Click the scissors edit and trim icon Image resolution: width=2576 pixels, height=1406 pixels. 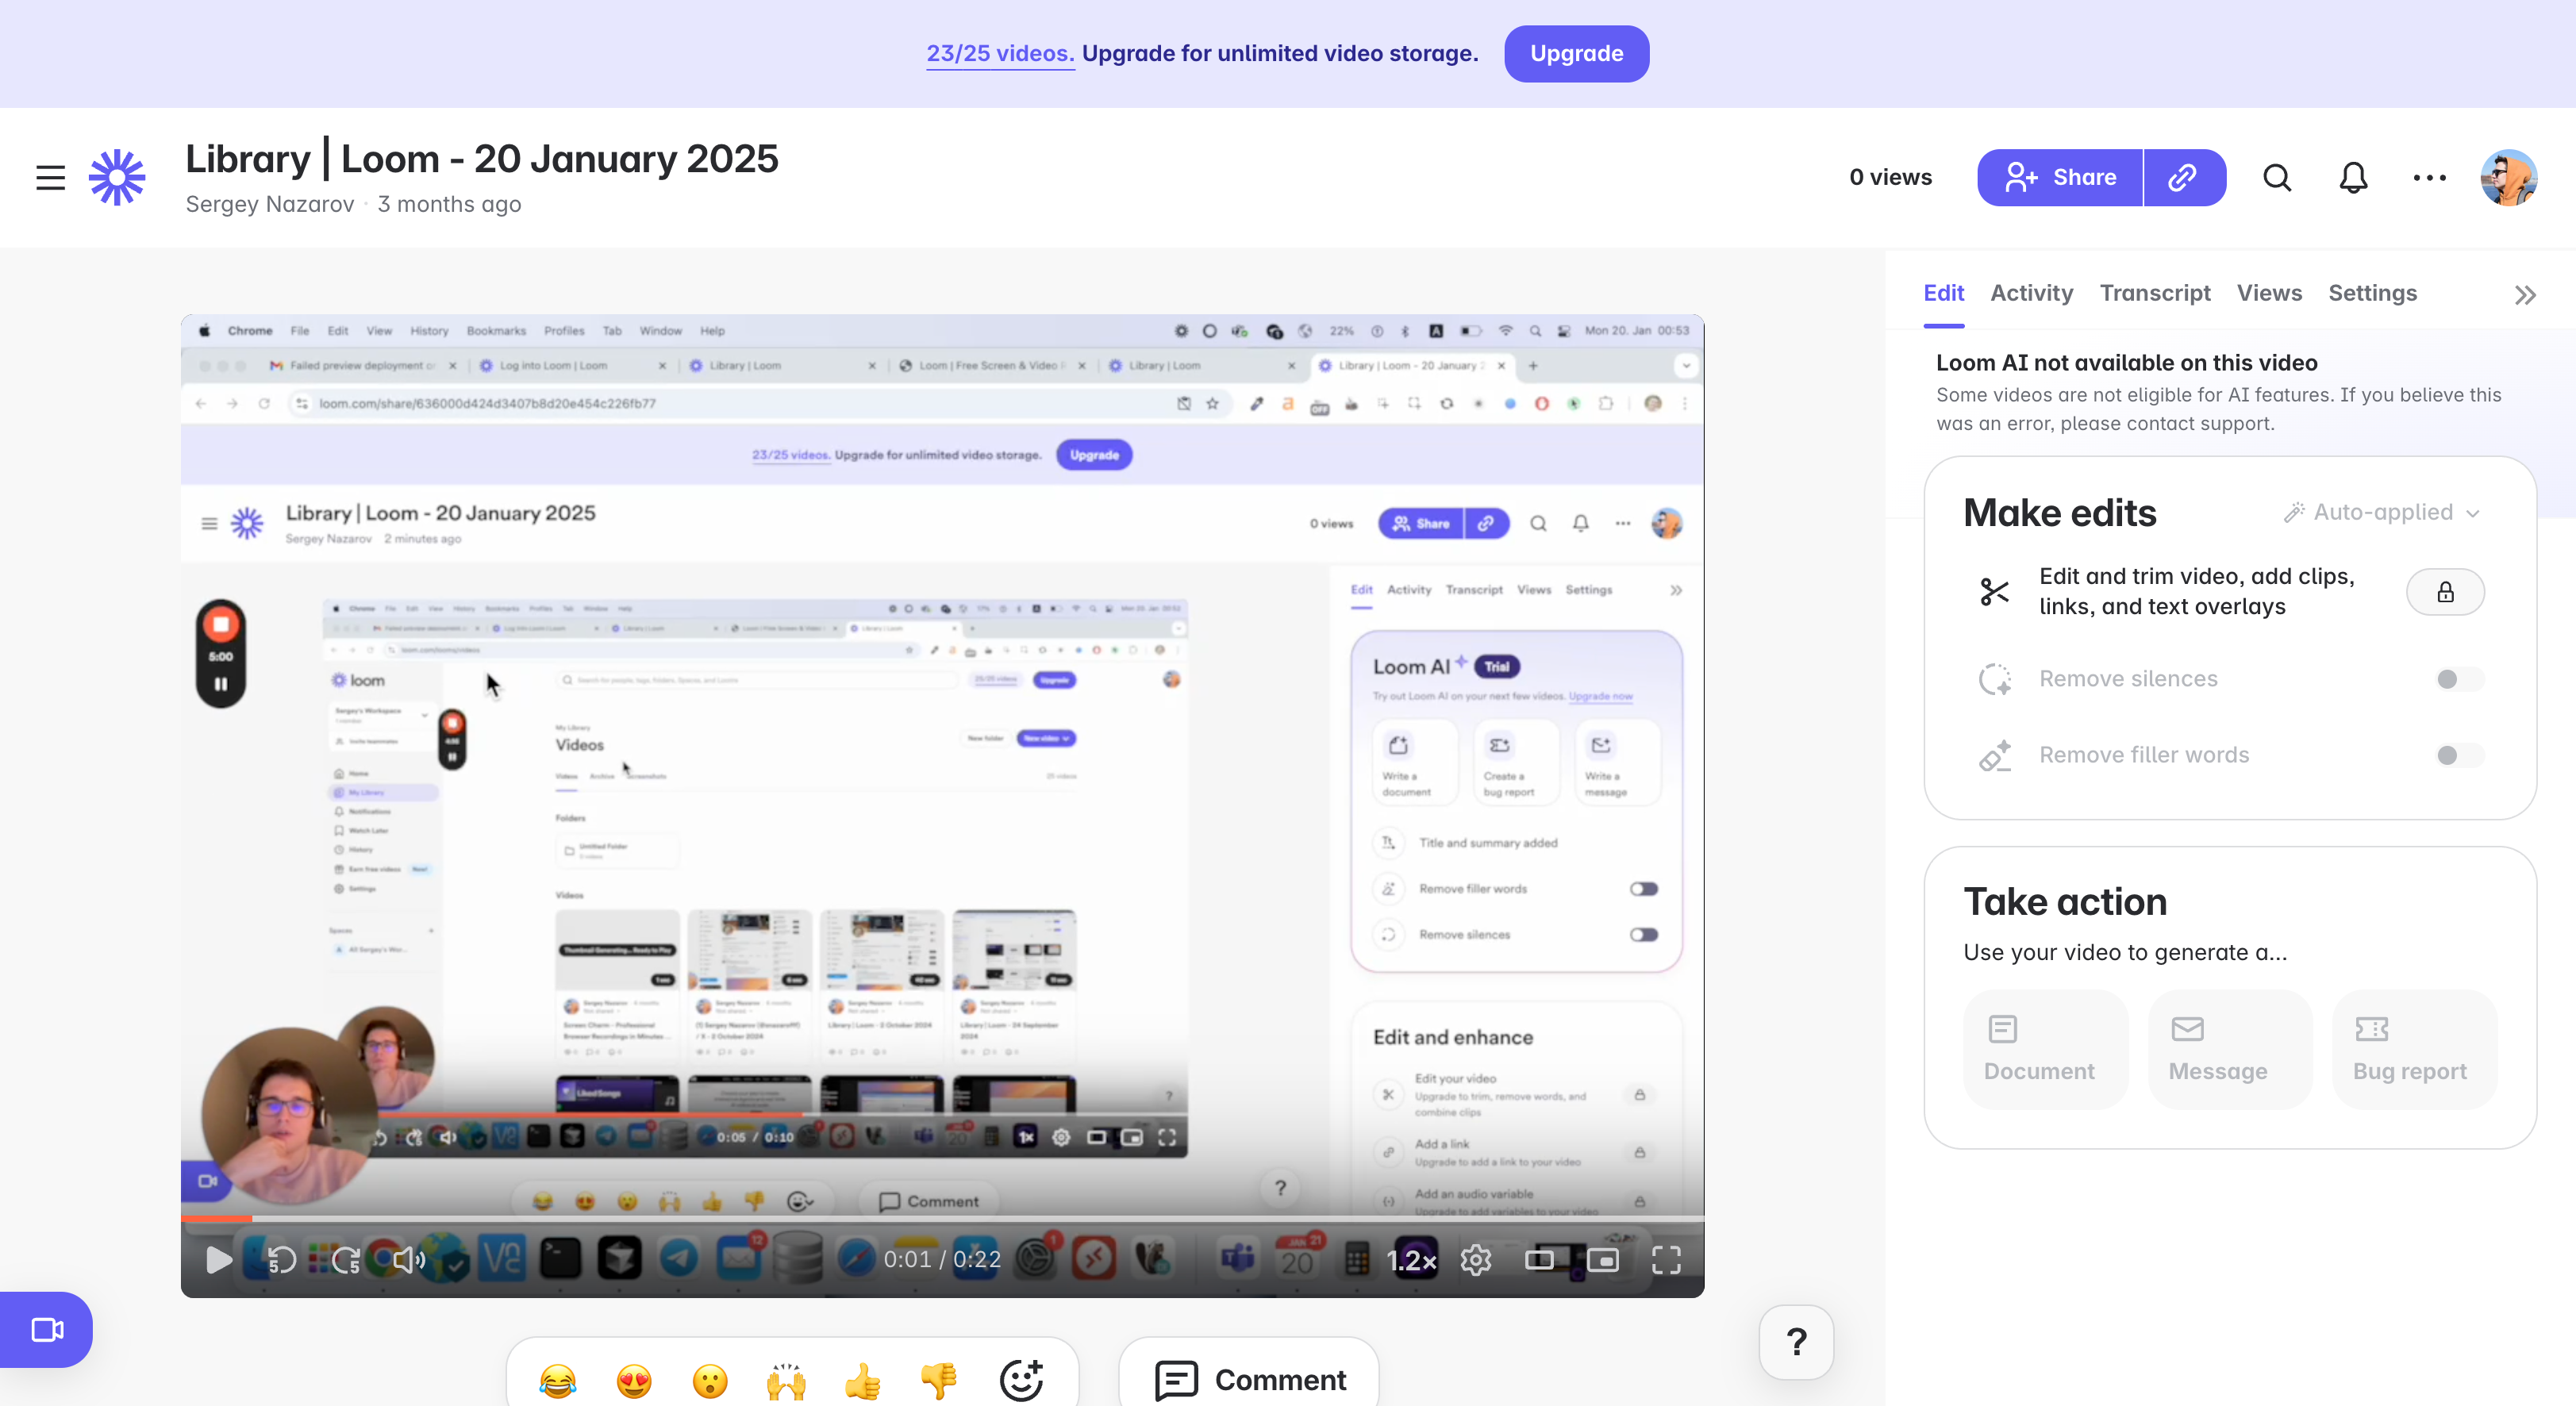click(1994, 592)
